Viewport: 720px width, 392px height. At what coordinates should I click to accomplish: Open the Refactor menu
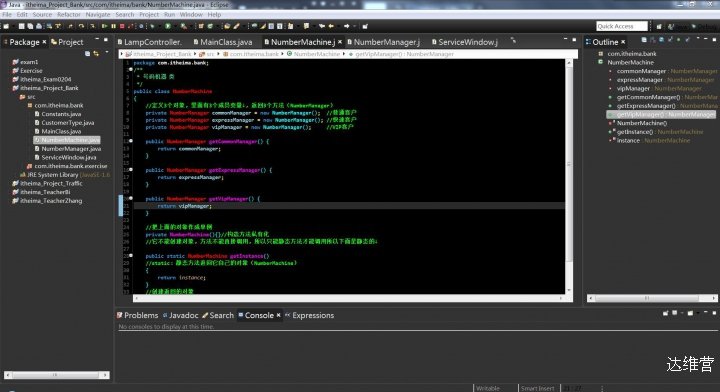point(68,15)
